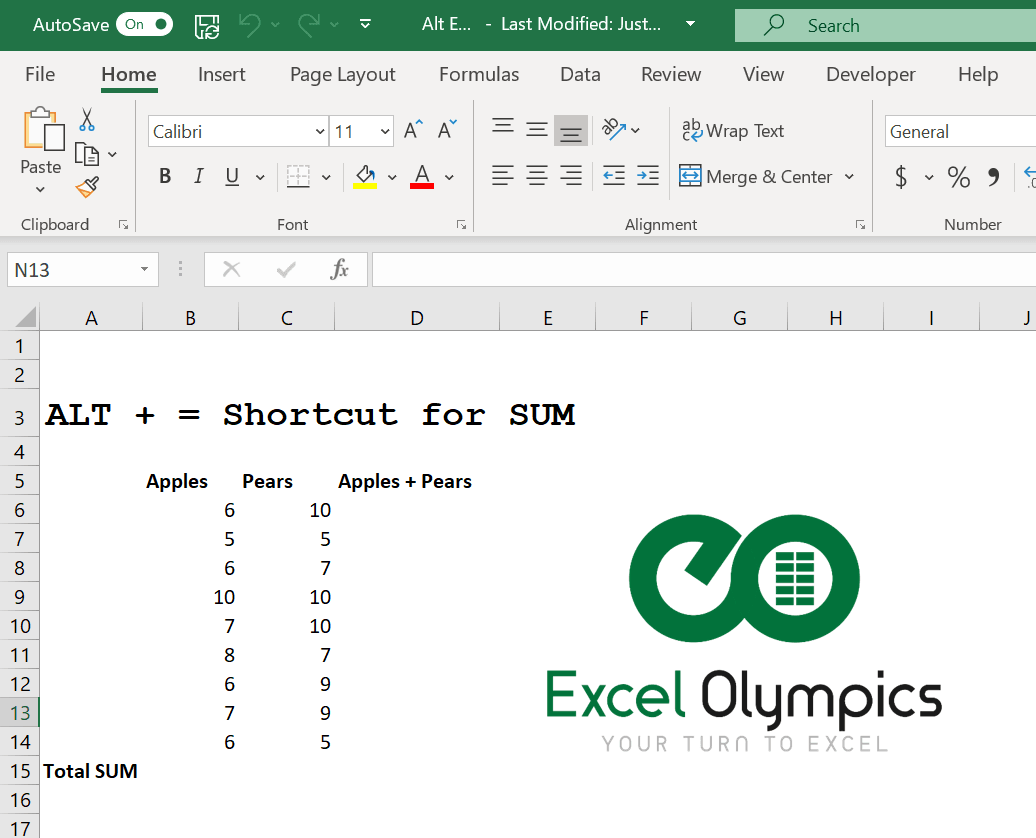Click the Select All corner triangle

pyautogui.click(x=24, y=317)
